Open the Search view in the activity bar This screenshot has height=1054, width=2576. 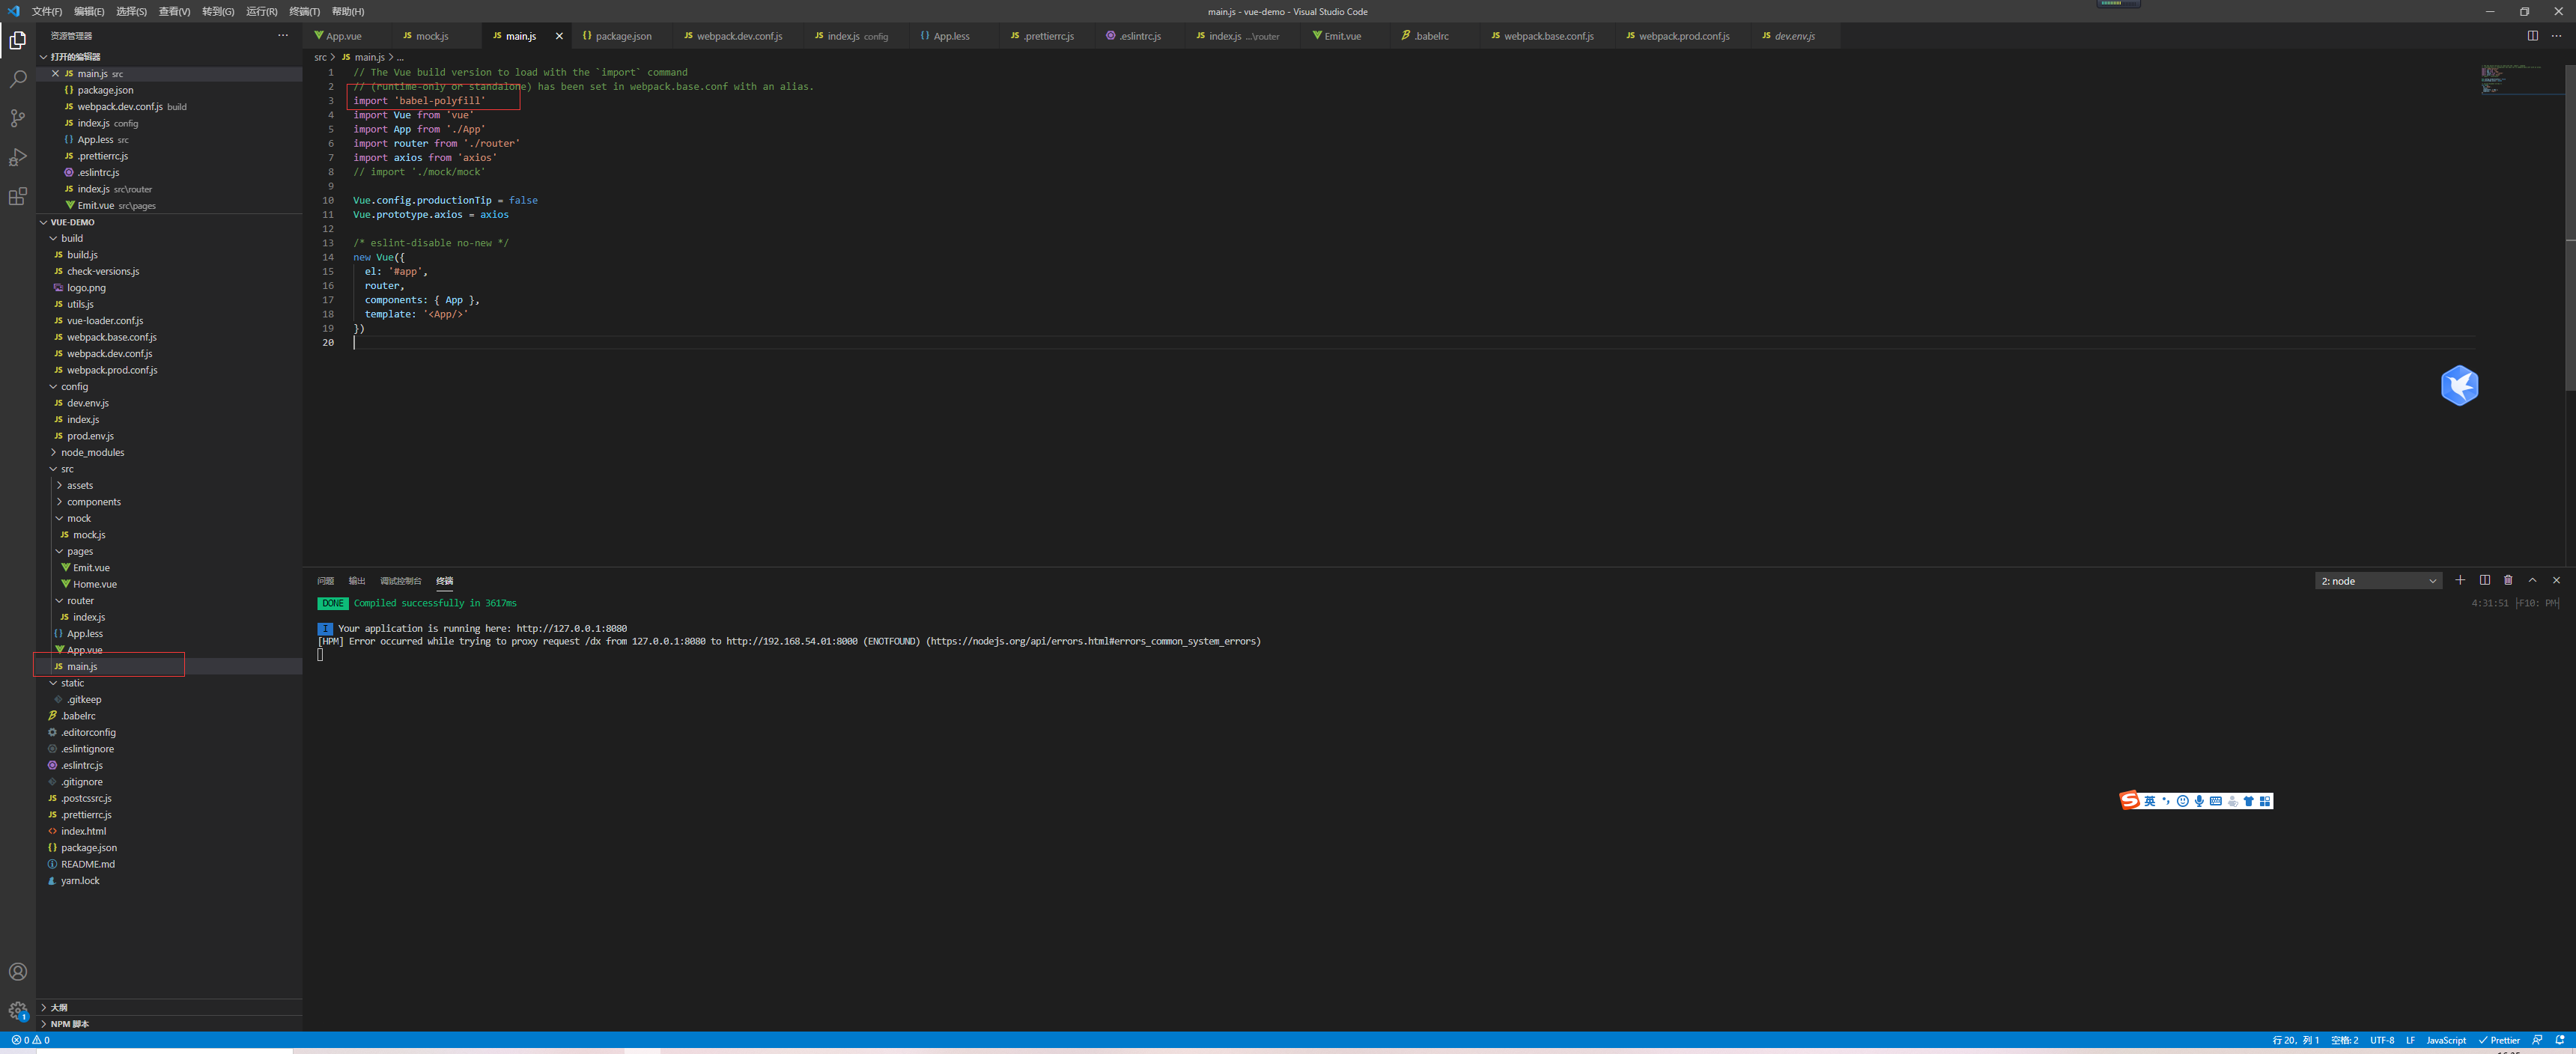18,79
